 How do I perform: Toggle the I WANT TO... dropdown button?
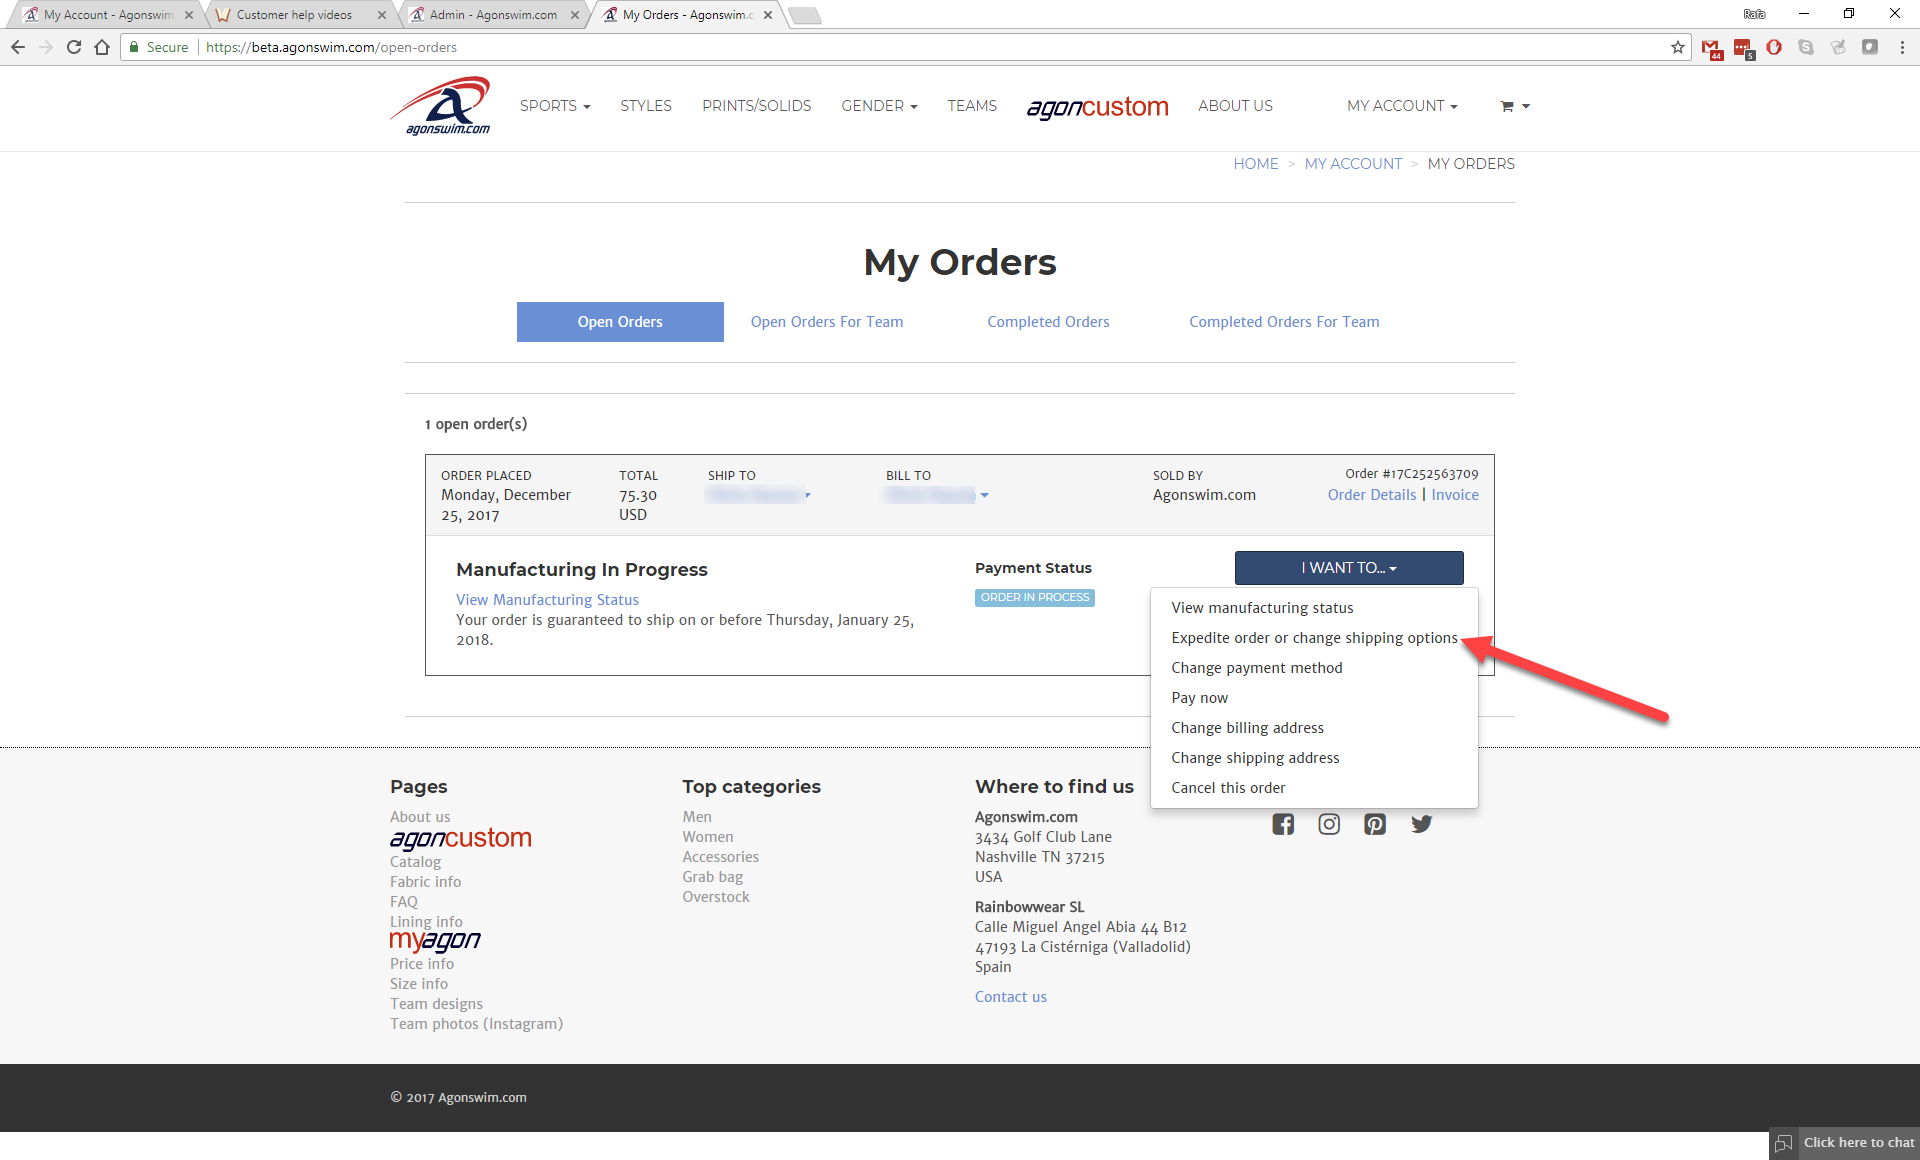click(1349, 568)
